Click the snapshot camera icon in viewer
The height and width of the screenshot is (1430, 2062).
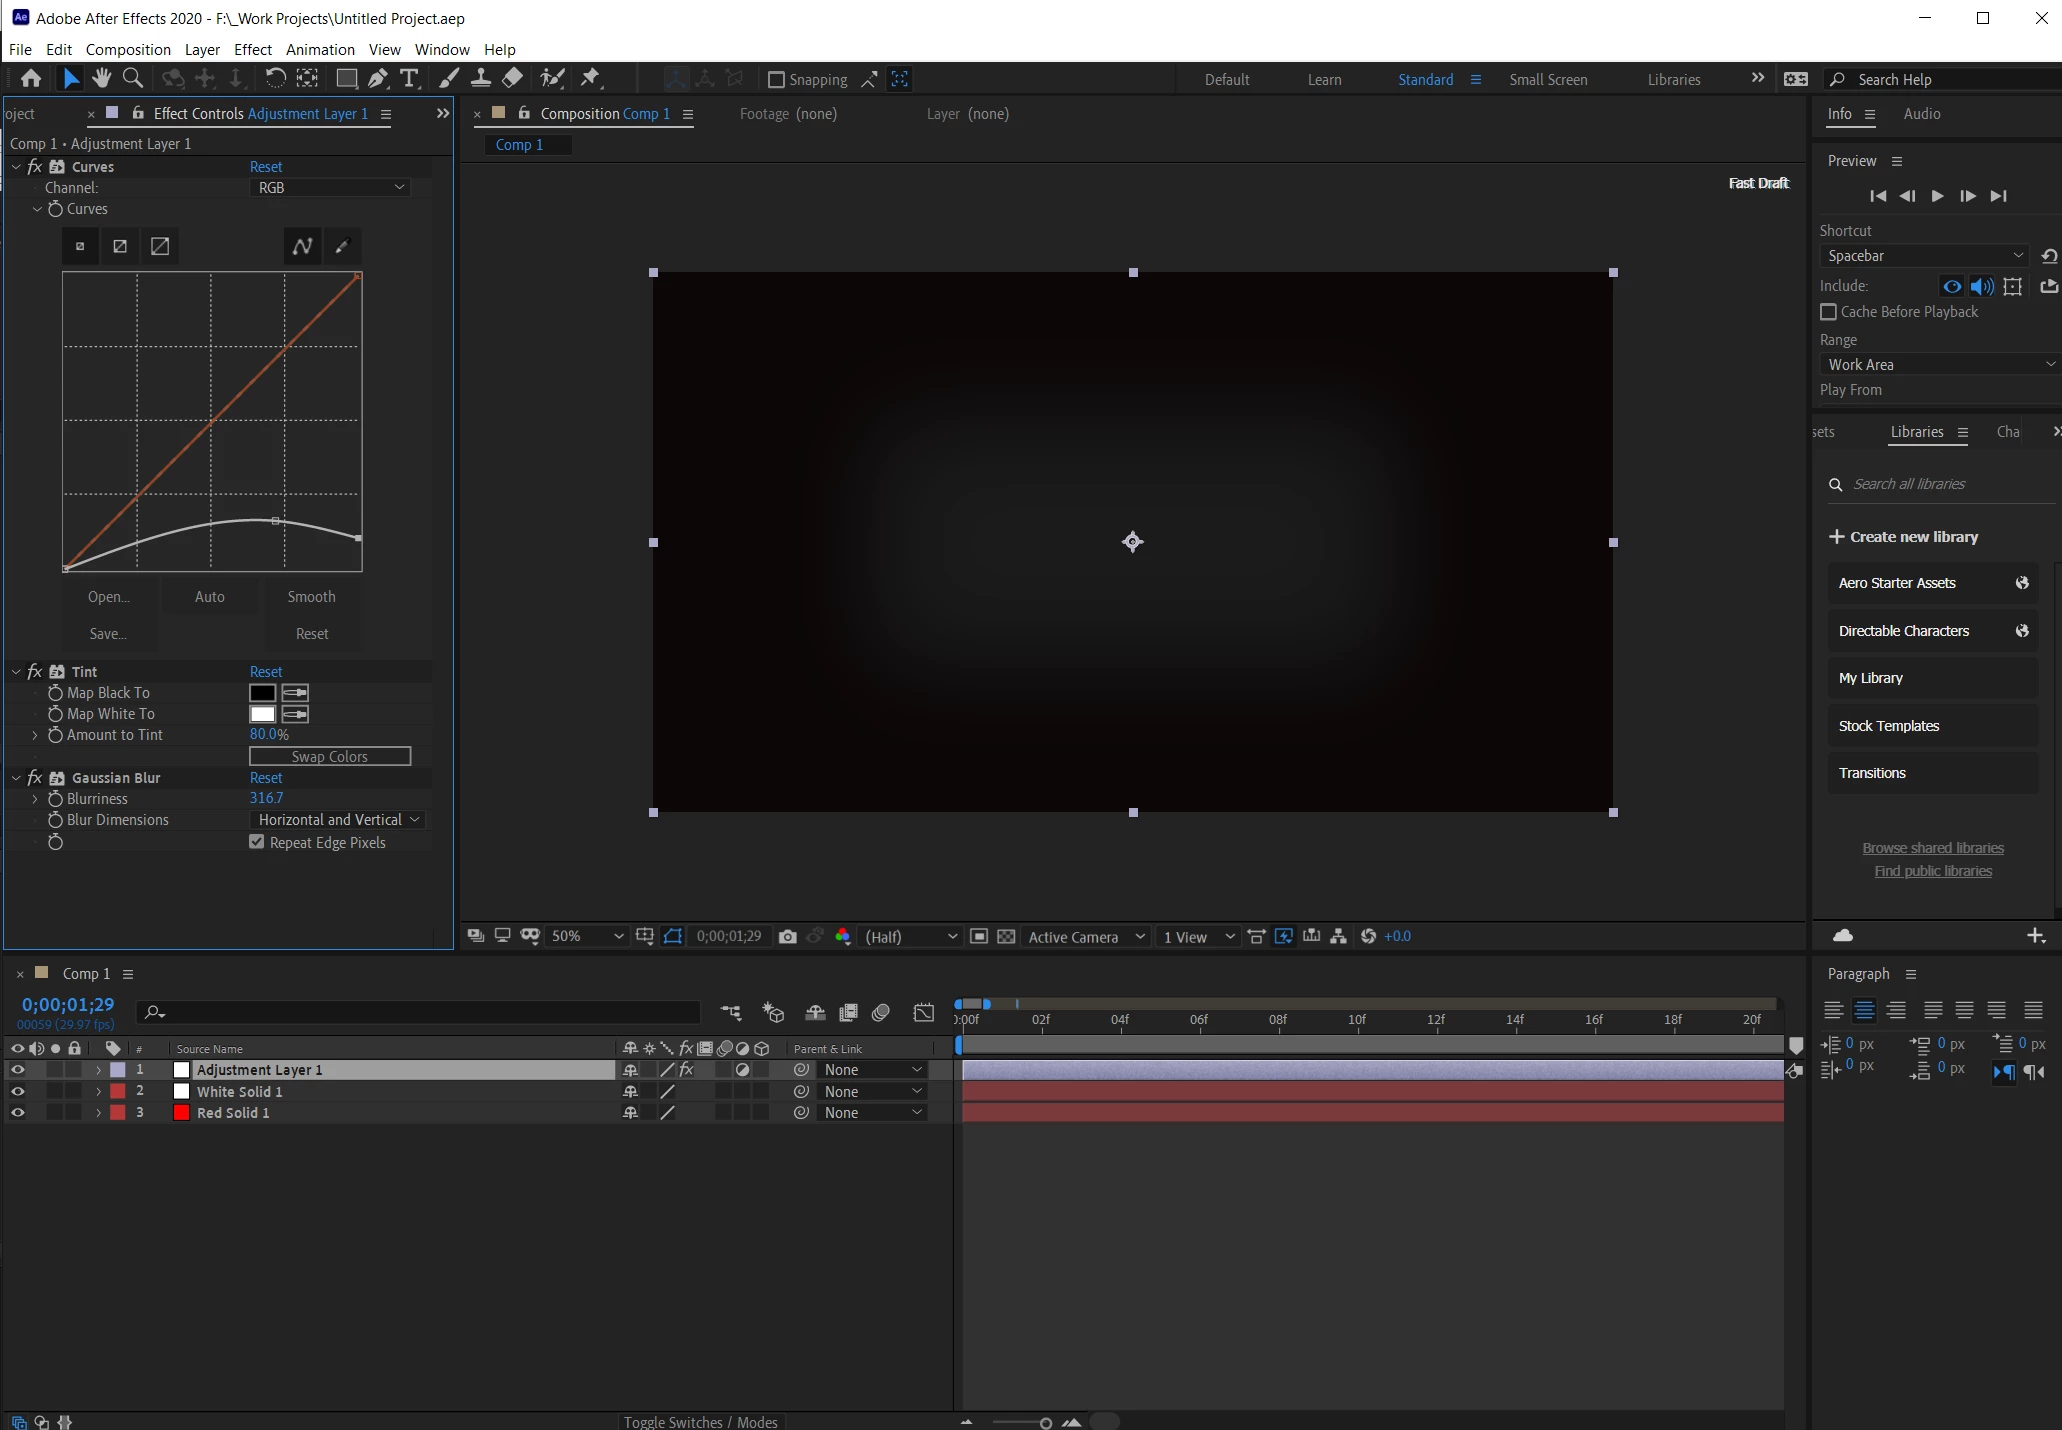coord(788,937)
